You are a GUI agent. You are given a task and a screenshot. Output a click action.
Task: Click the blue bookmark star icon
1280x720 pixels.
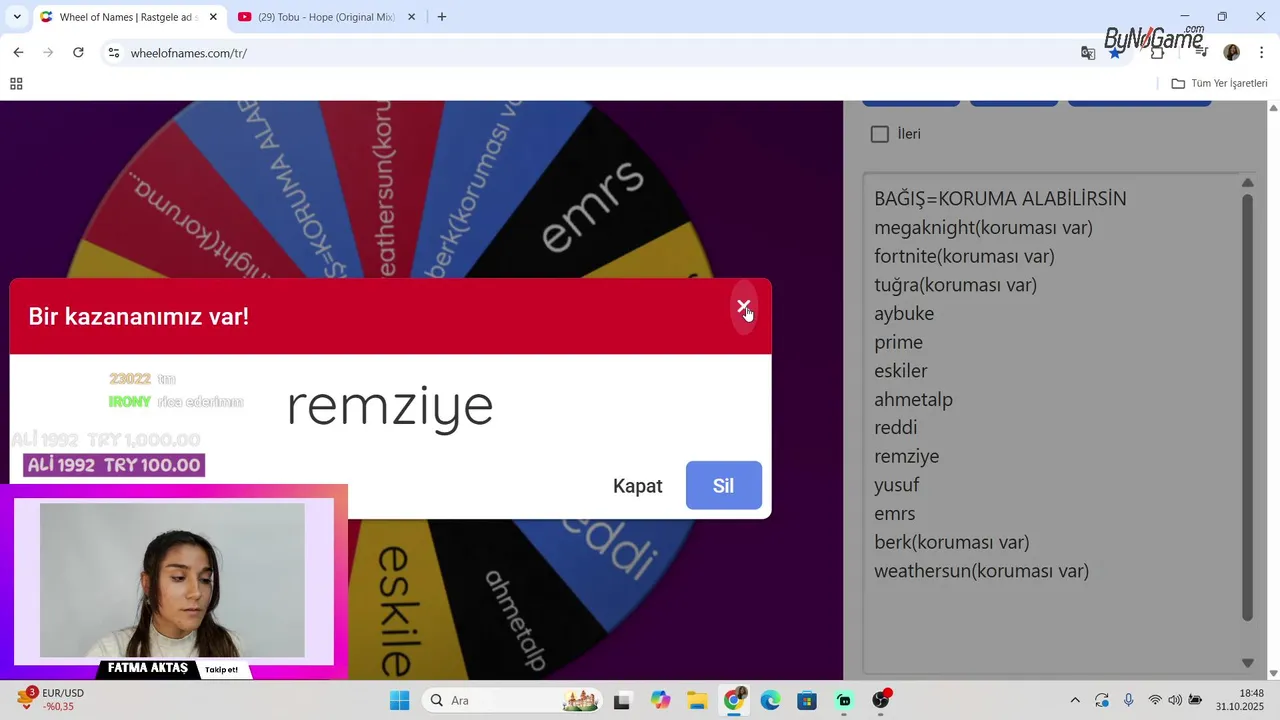(x=1115, y=53)
